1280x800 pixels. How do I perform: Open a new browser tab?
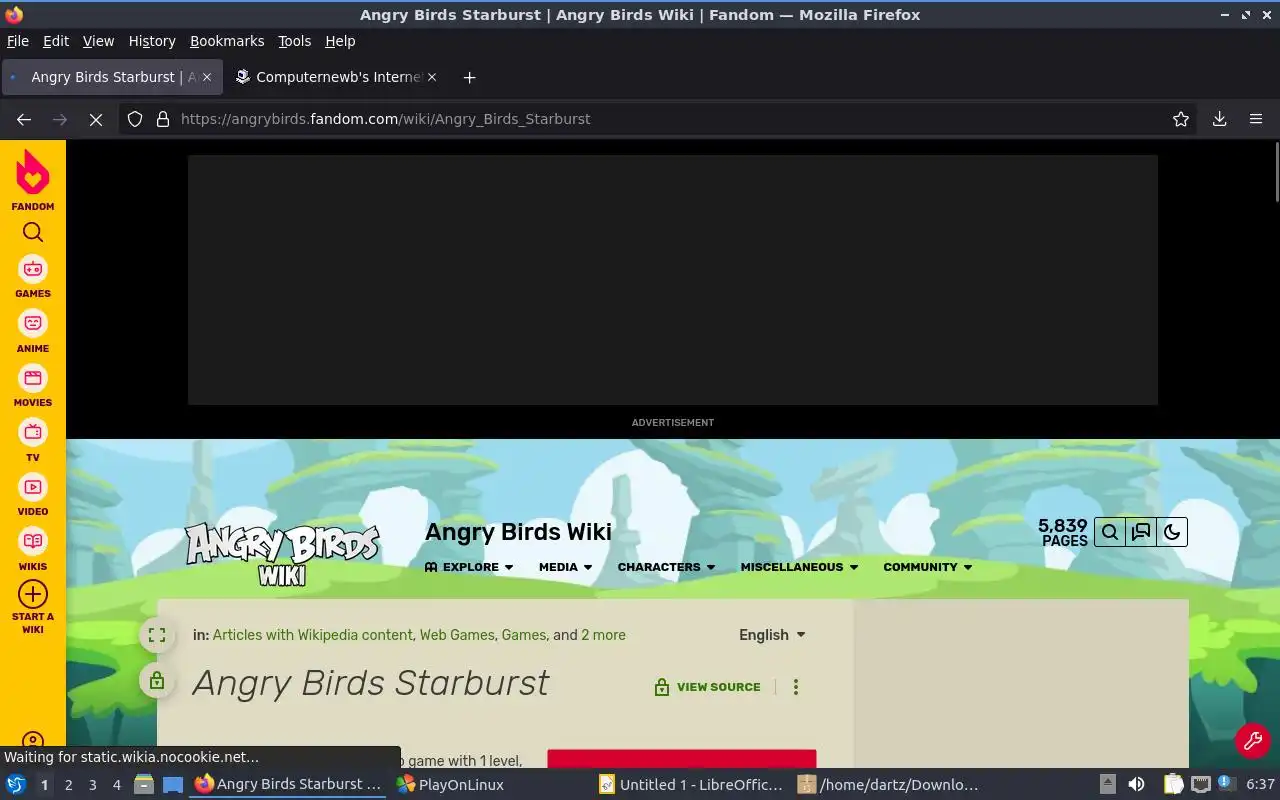469,77
